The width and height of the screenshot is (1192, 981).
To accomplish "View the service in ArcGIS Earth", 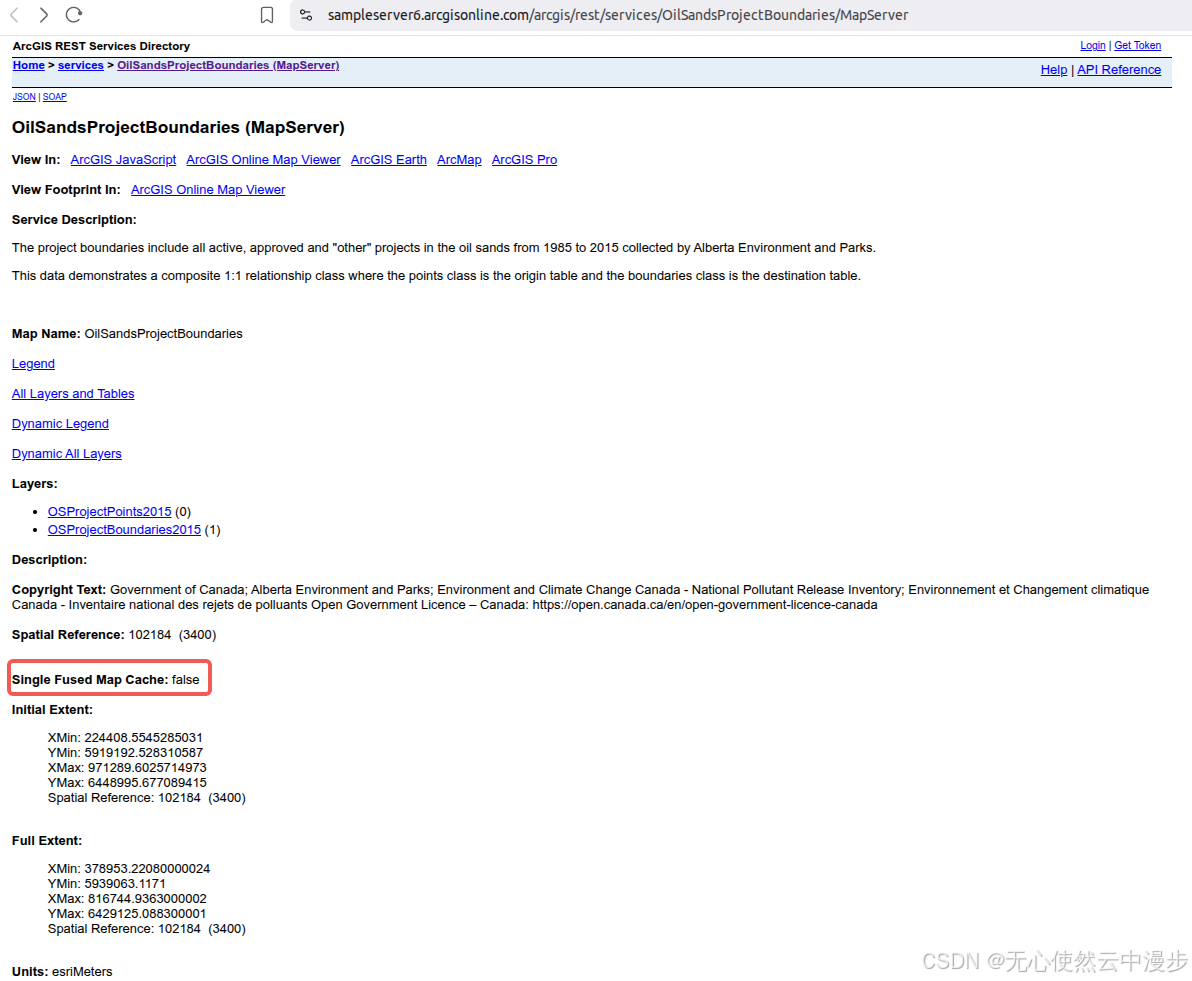I will [x=388, y=160].
